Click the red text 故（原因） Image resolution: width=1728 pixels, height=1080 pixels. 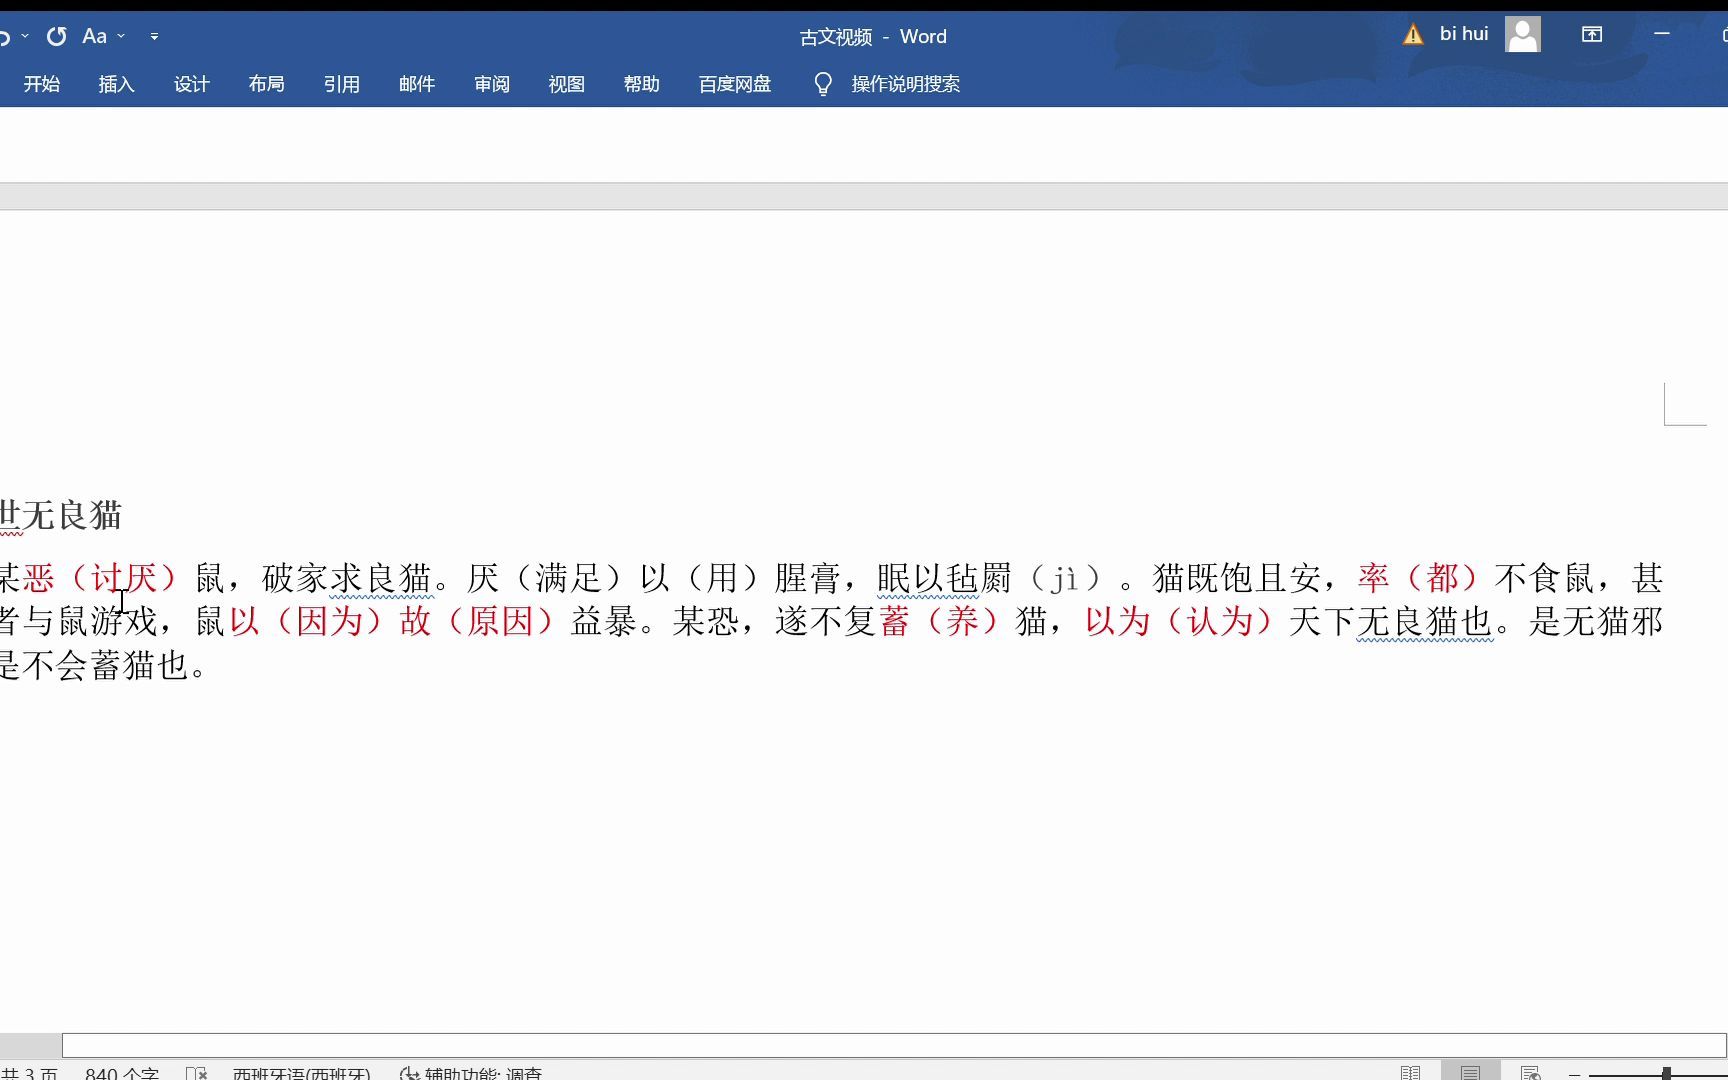tap(477, 622)
